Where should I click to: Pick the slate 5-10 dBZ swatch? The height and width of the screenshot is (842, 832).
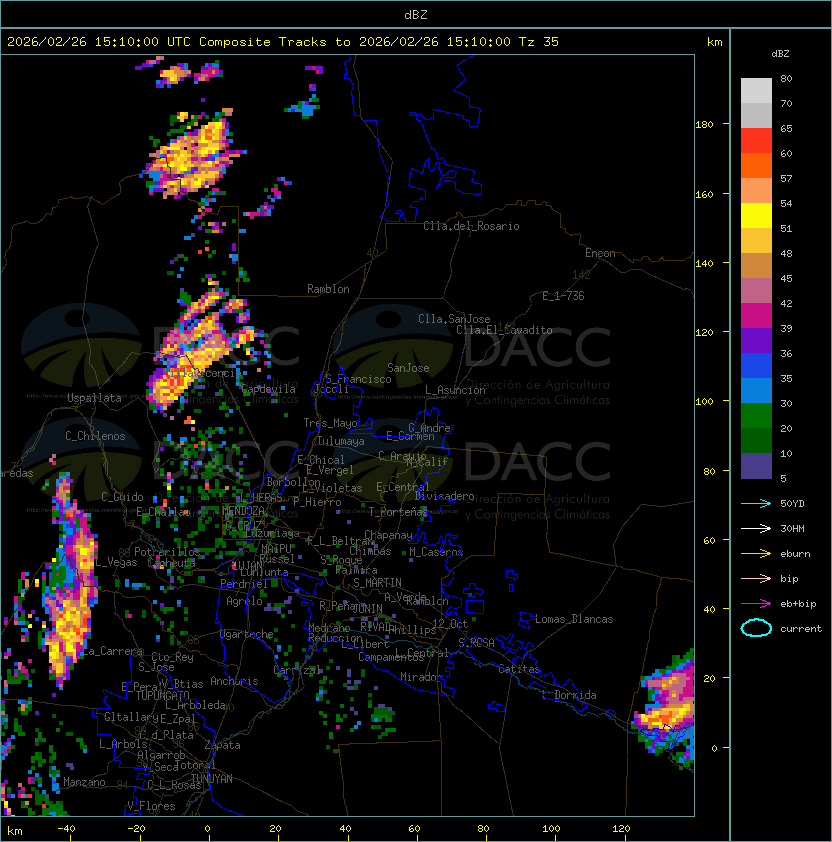tap(756, 466)
